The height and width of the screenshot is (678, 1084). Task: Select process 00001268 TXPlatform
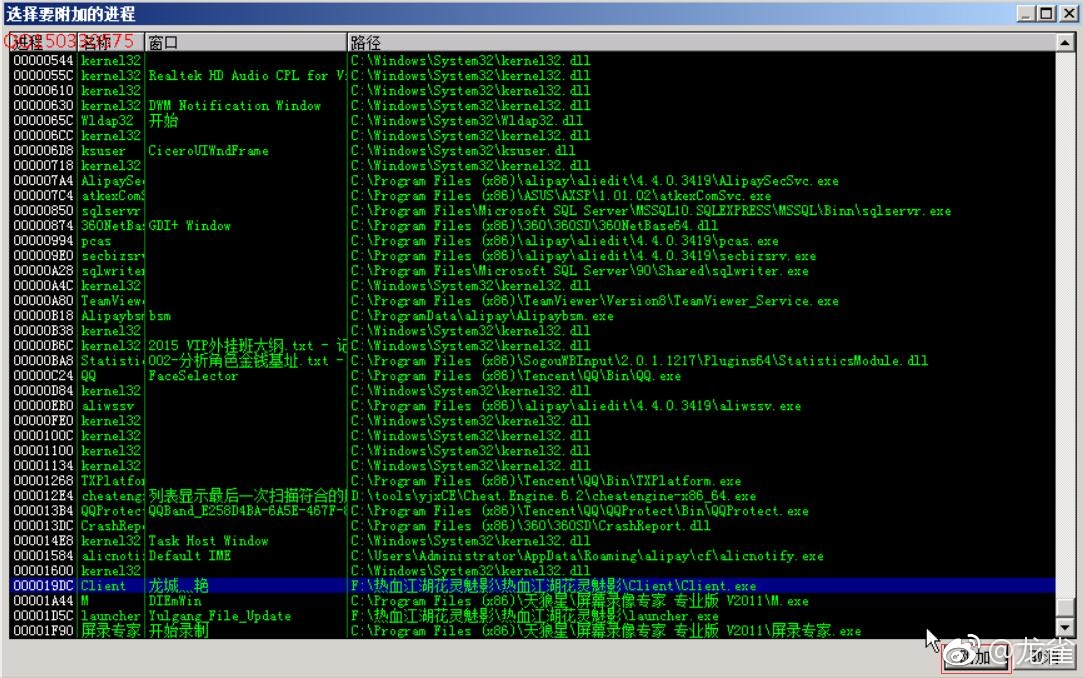pos(533,480)
